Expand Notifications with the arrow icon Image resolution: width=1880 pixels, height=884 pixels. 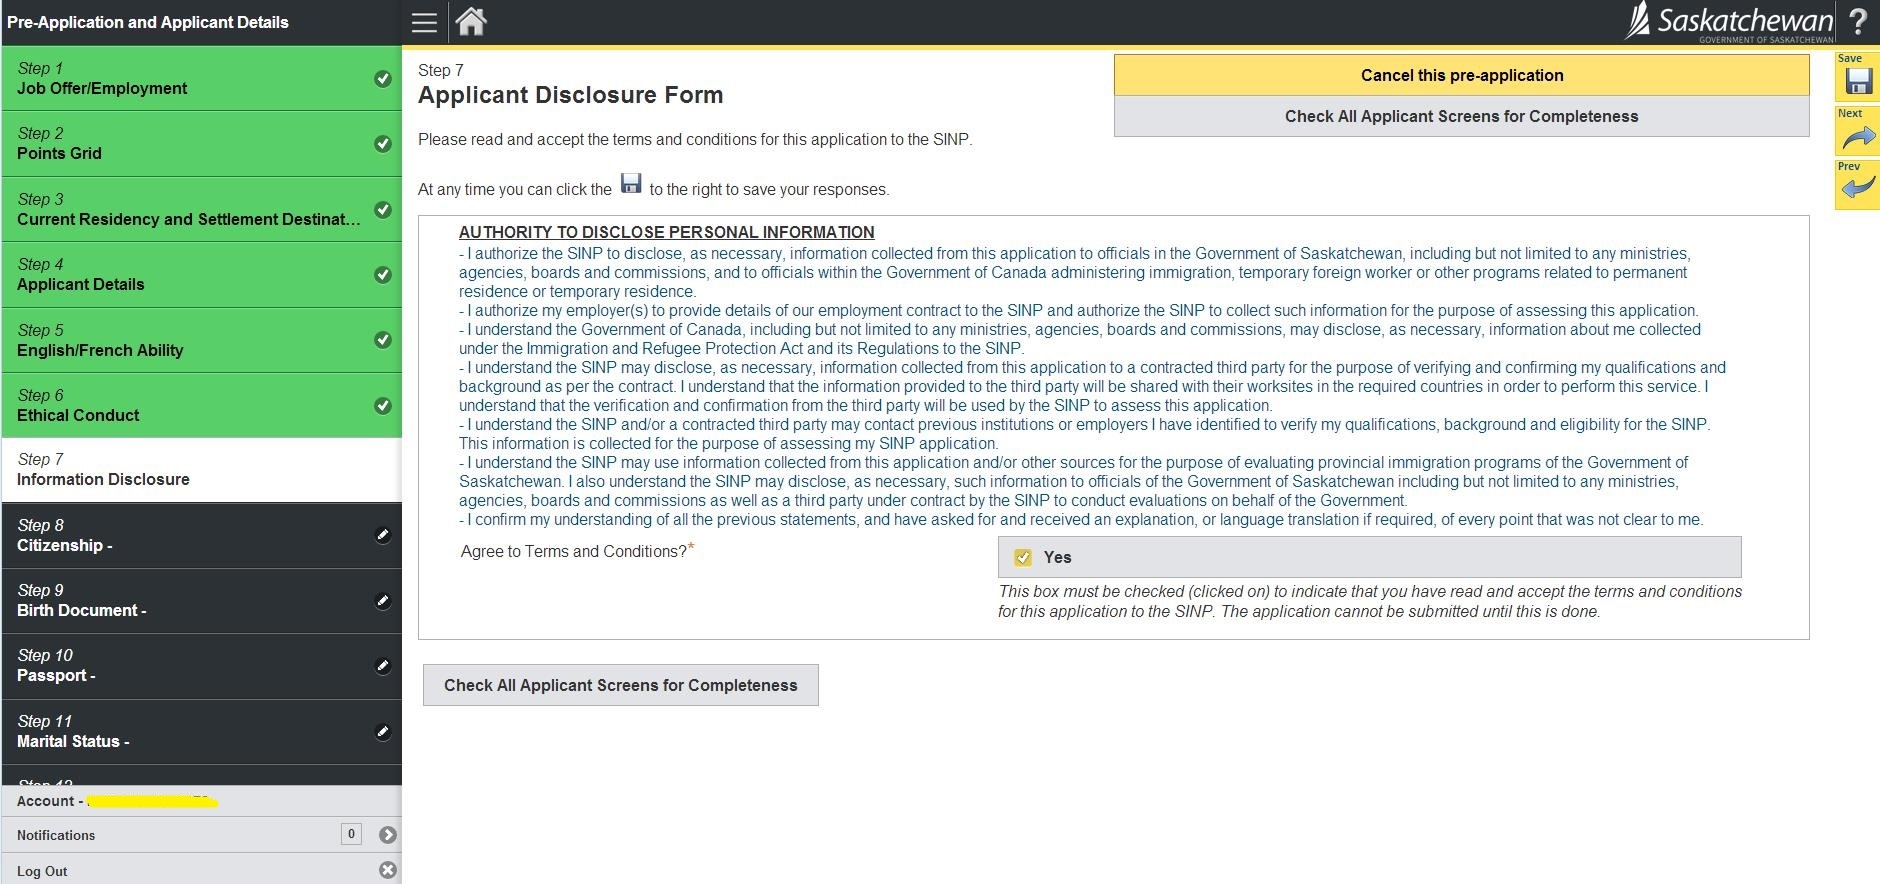[x=388, y=835]
